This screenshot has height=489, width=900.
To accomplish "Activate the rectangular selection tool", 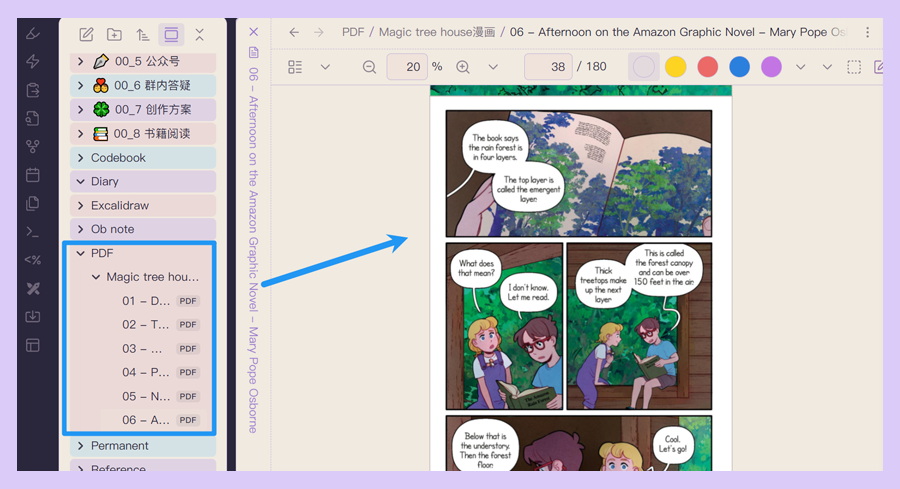I will [x=854, y=67].
